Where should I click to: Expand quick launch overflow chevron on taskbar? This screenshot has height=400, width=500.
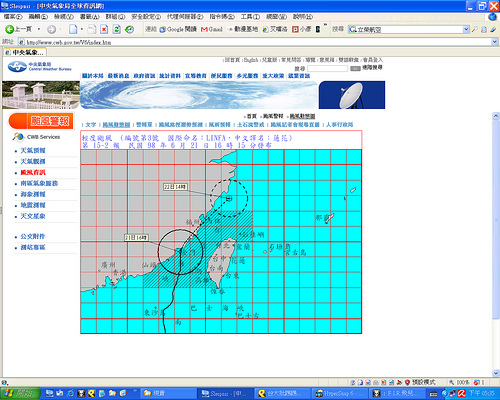tap(136, 390)
